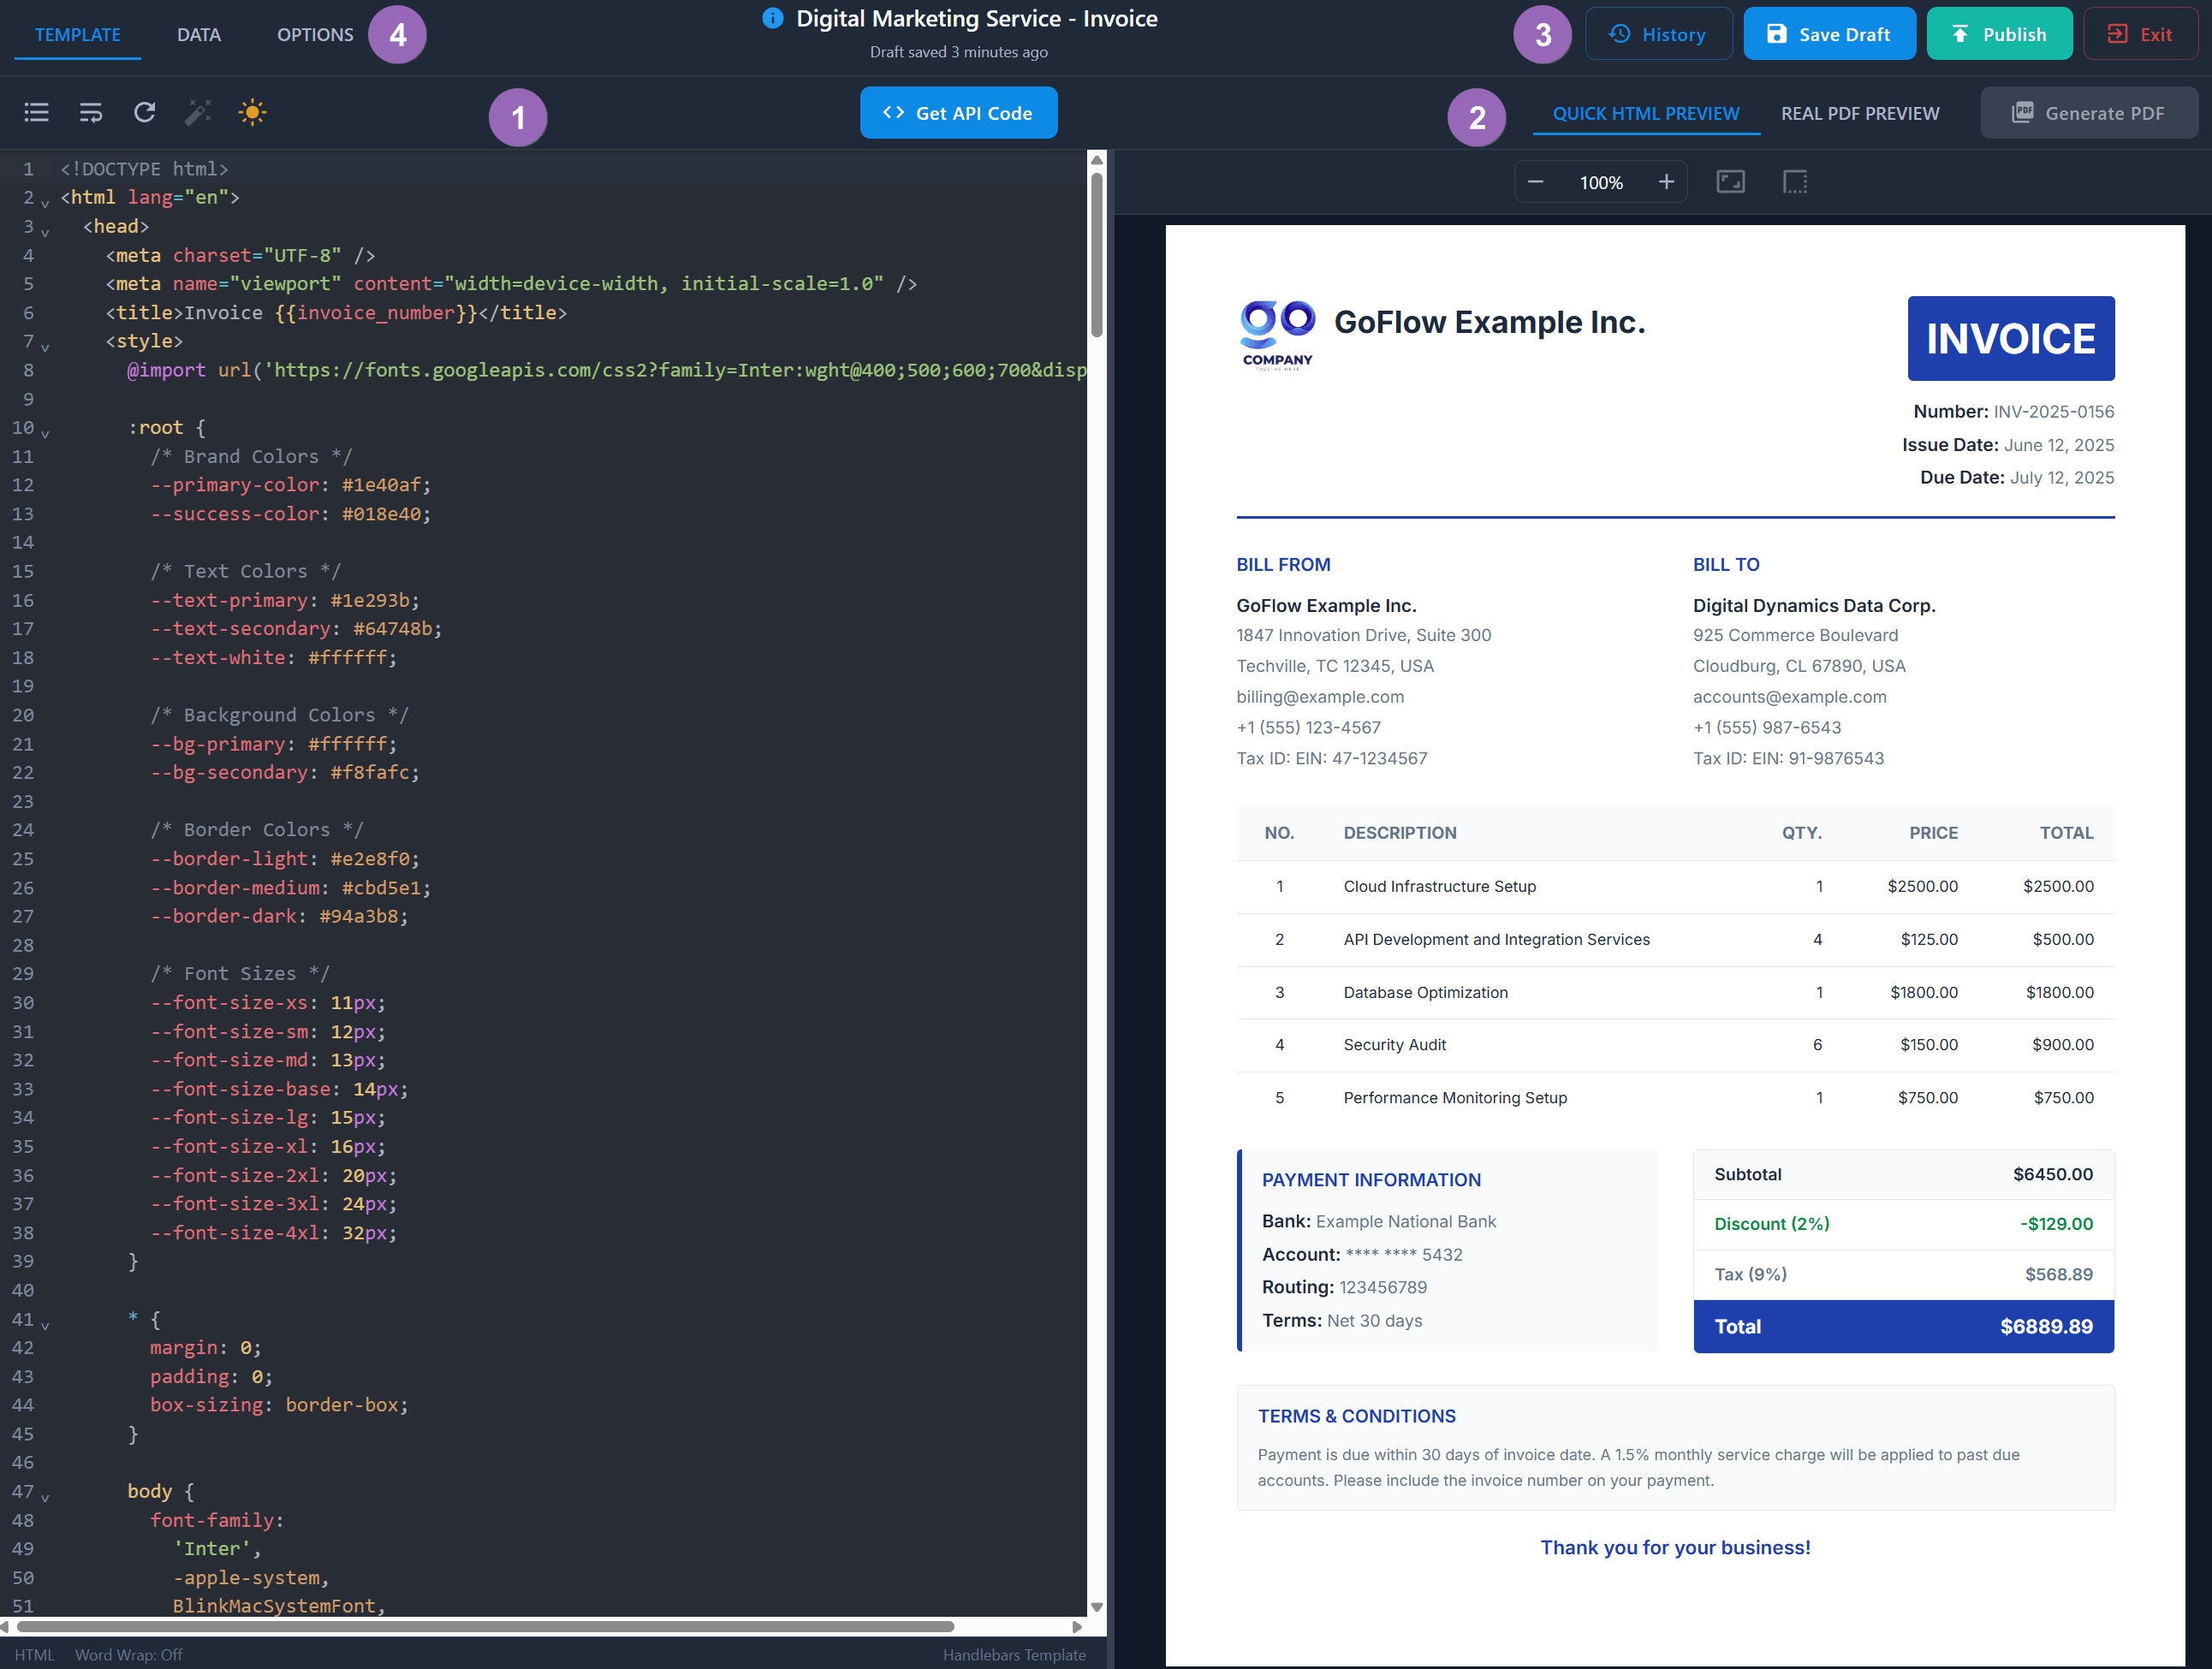Screen dimensions: 2212x1669
Task: Toggle the outline list icon in the editor toolbar
Action: click(36, 112)
